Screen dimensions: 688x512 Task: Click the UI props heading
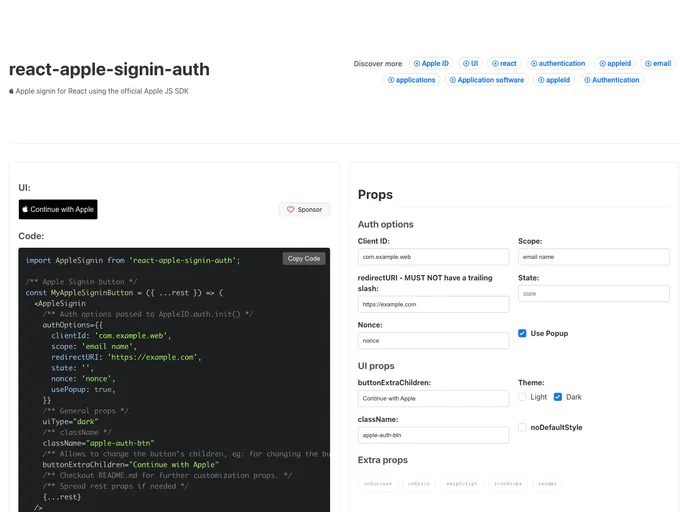coord(376,366)
